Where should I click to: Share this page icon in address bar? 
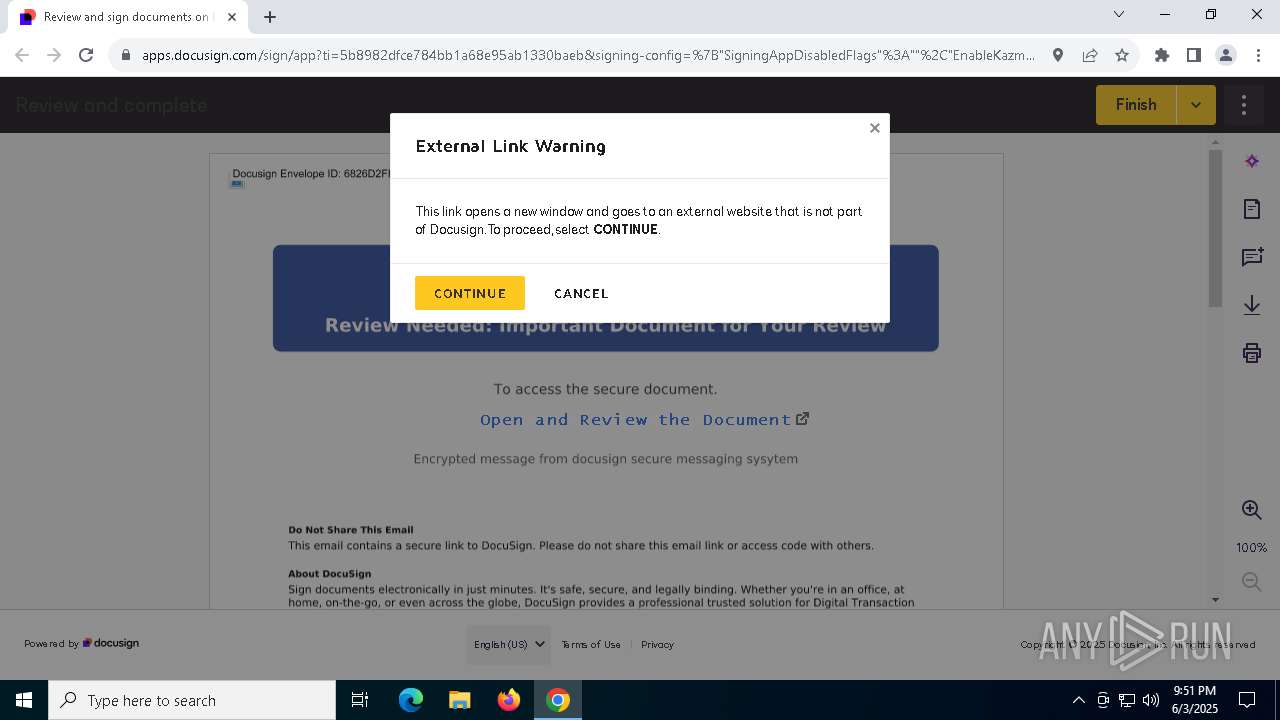(x=1090, y=55)
